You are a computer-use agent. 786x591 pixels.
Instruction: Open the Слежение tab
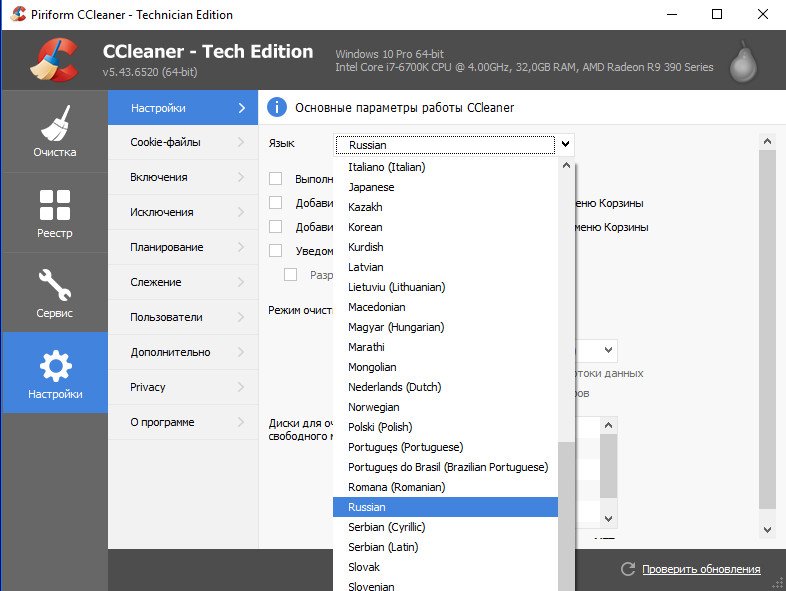click(x=183, y=282)
